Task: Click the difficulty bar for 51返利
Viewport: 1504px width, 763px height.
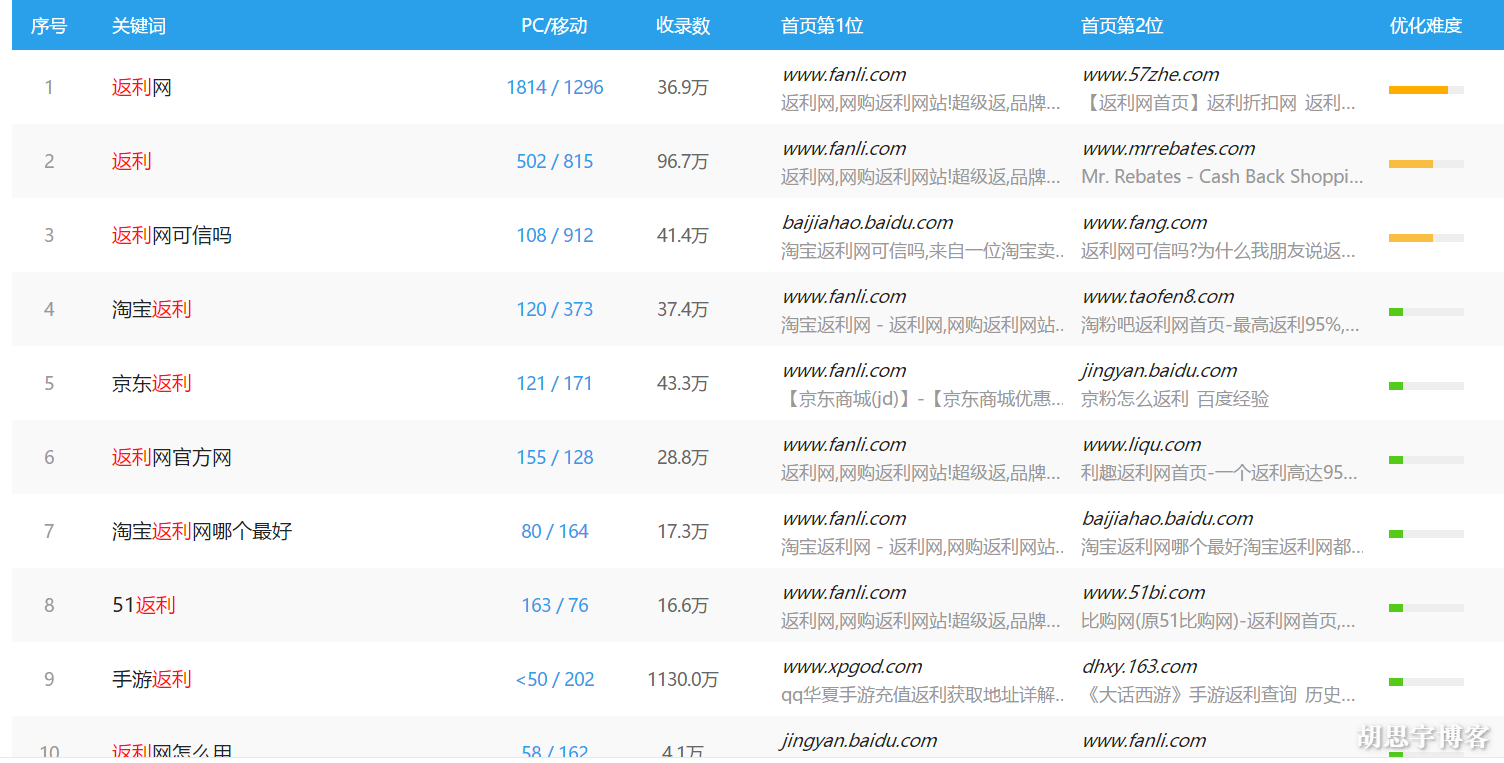Action: tap(1426, 608)
